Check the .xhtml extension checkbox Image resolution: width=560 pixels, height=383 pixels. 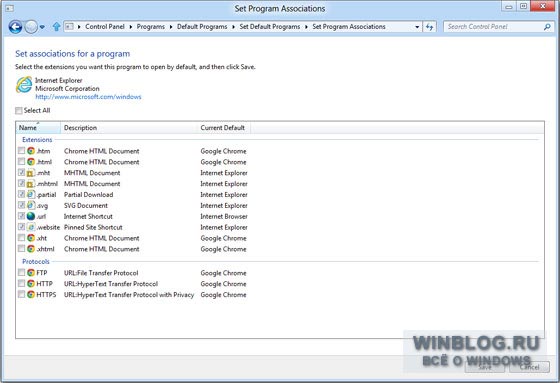pos(21,249)
